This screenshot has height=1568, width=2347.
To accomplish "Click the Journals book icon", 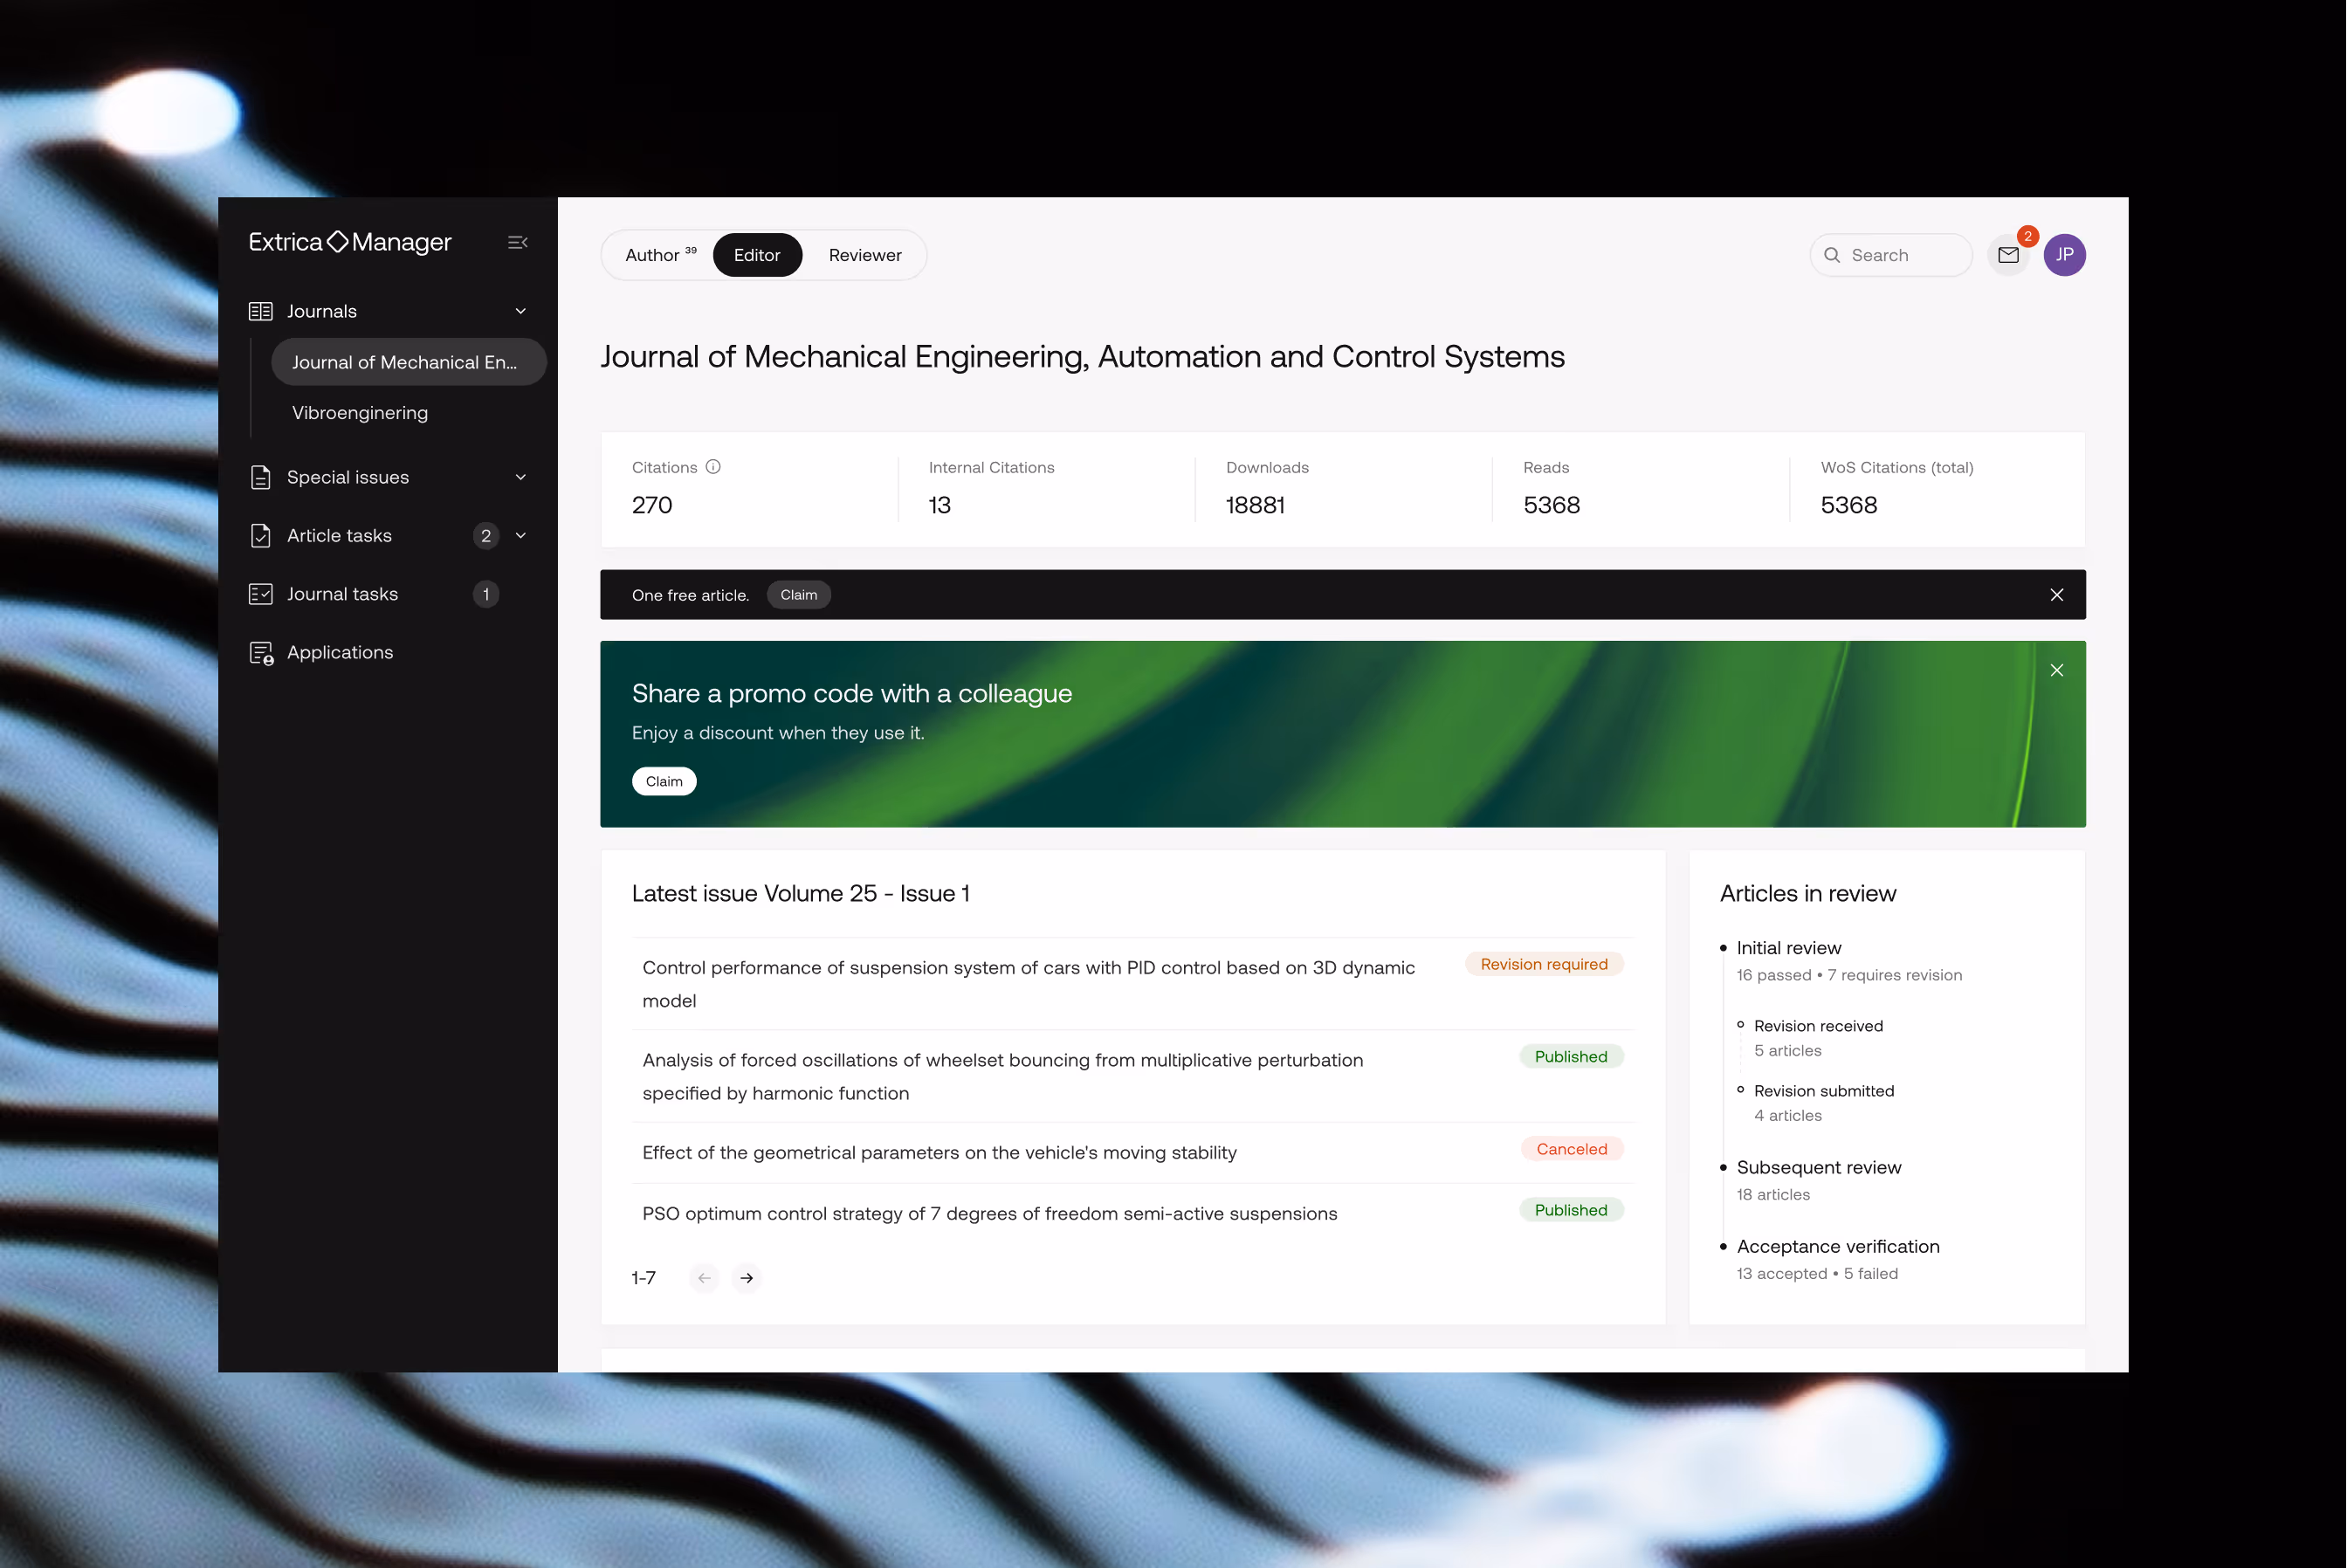I will click(x=260, y=311).
